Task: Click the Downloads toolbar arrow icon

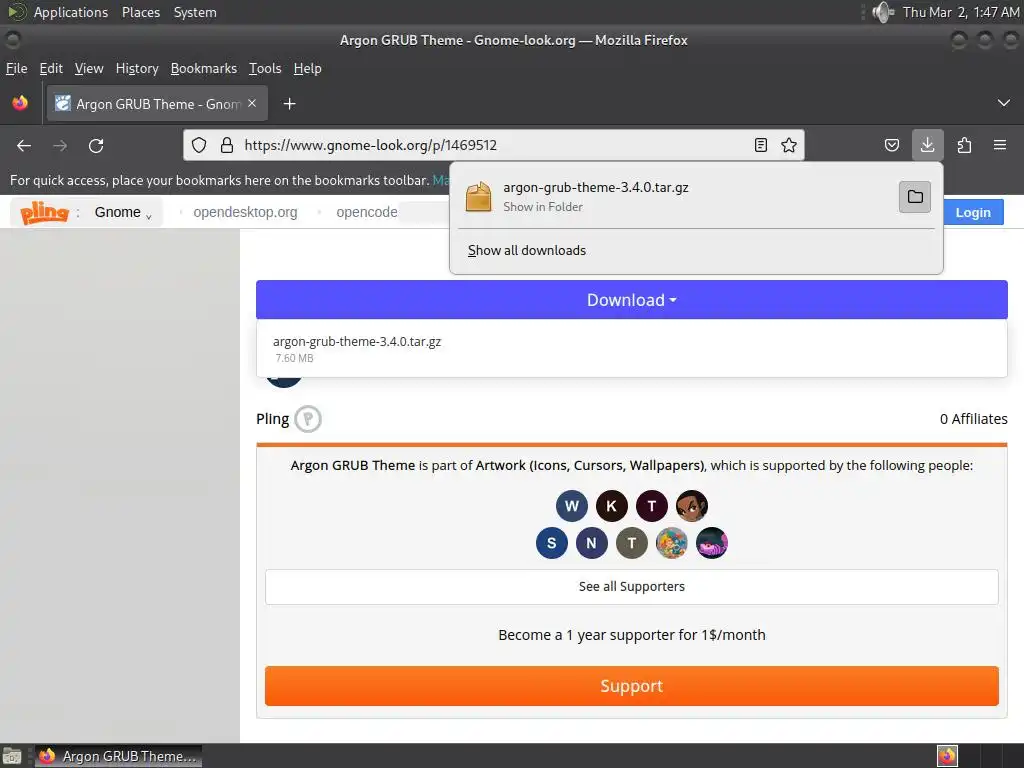Action: tap(927, 145)
